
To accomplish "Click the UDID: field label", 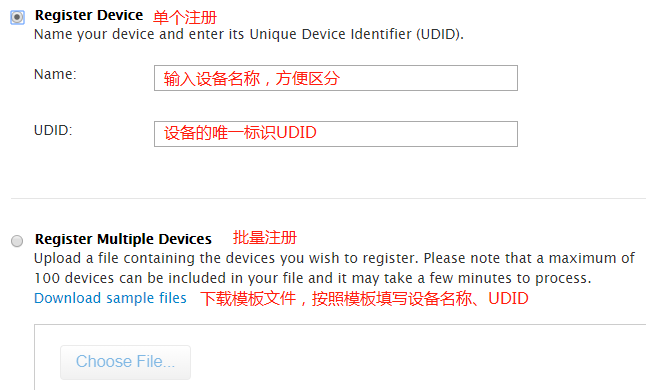I will [53, 130].
